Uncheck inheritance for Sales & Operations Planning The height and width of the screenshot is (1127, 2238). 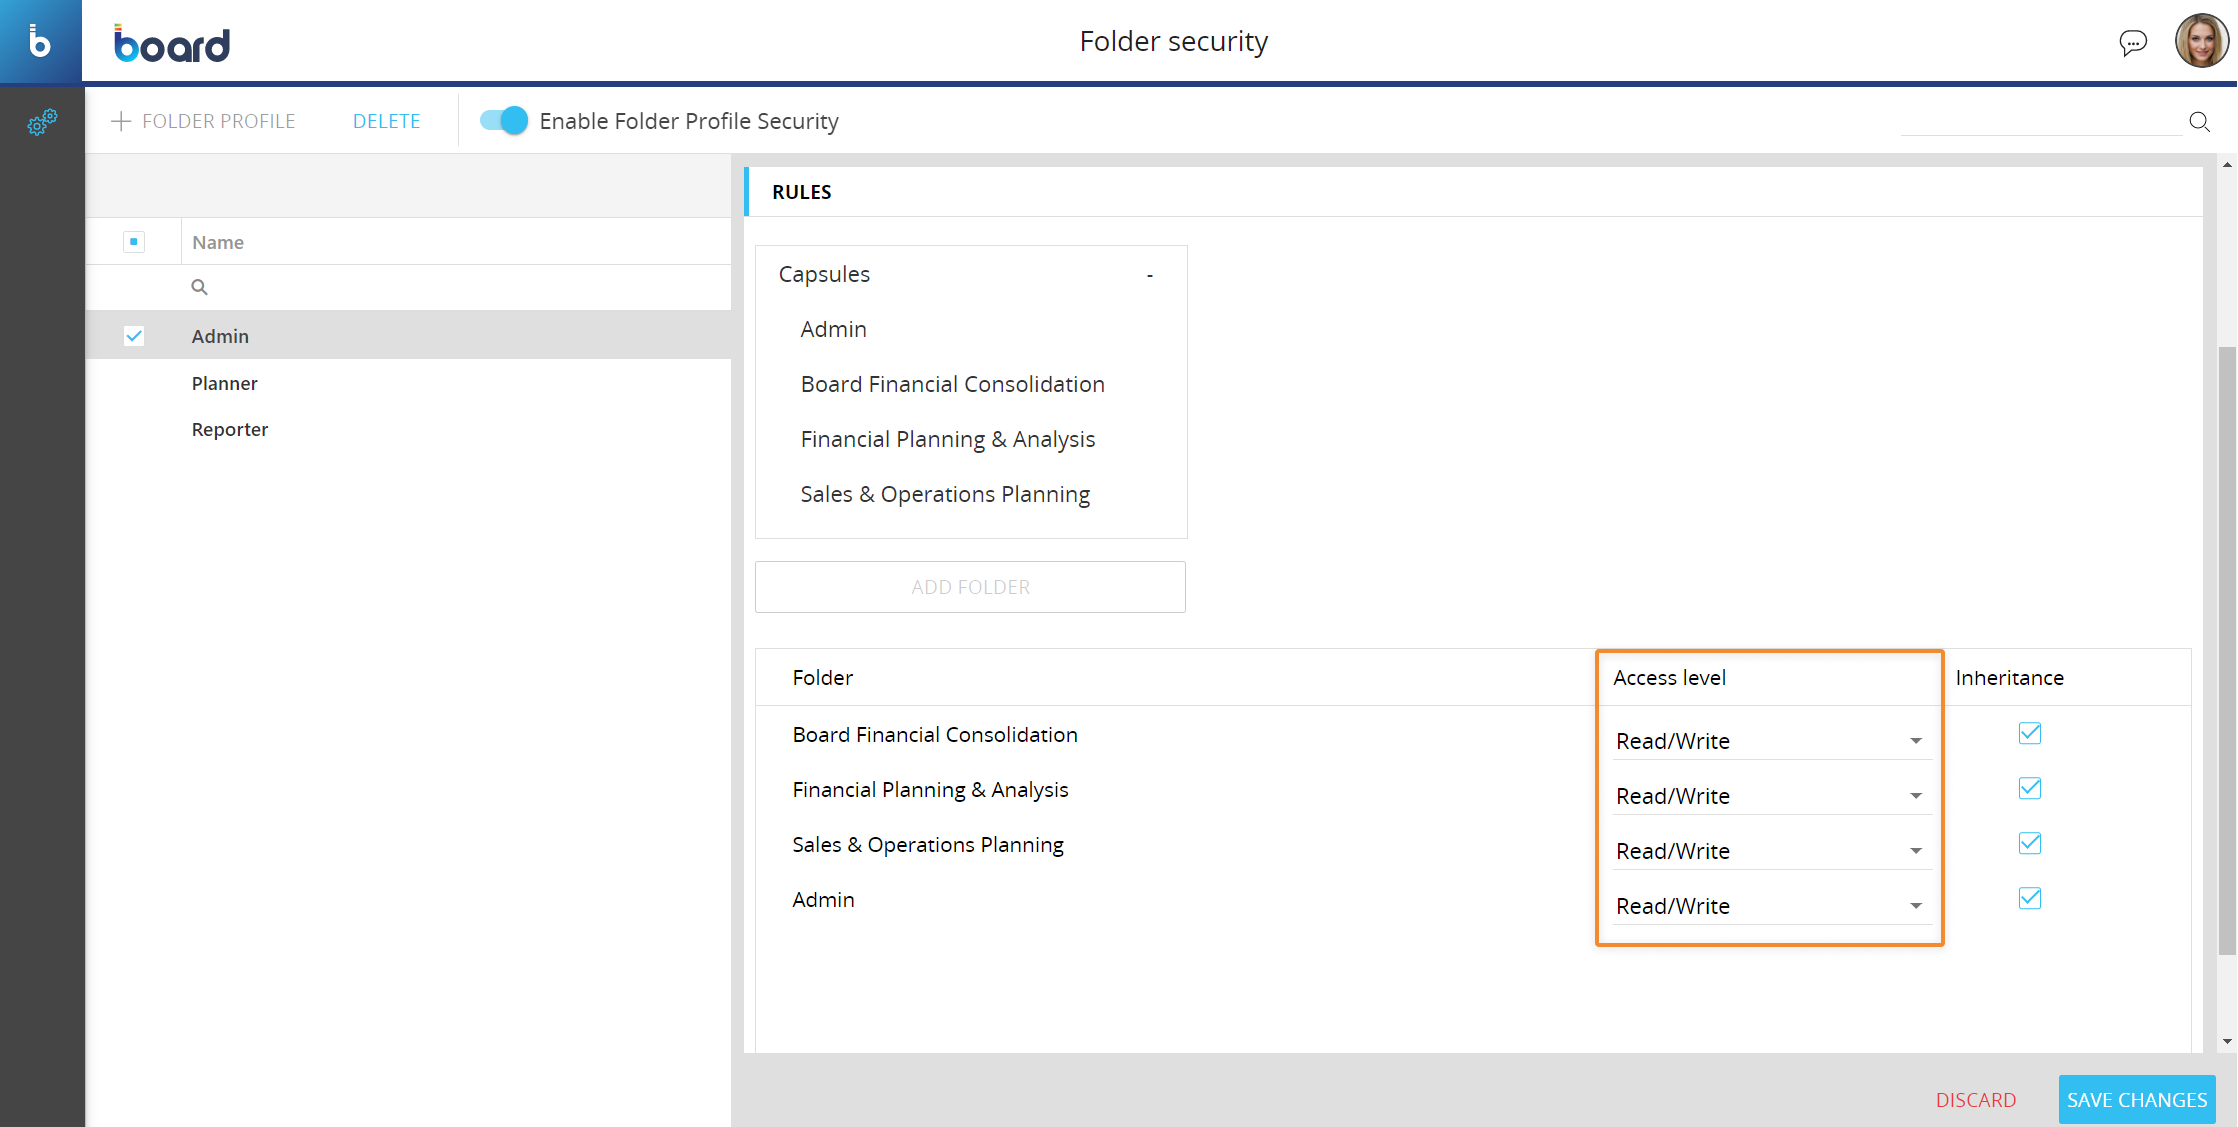tap(2029, 843)
